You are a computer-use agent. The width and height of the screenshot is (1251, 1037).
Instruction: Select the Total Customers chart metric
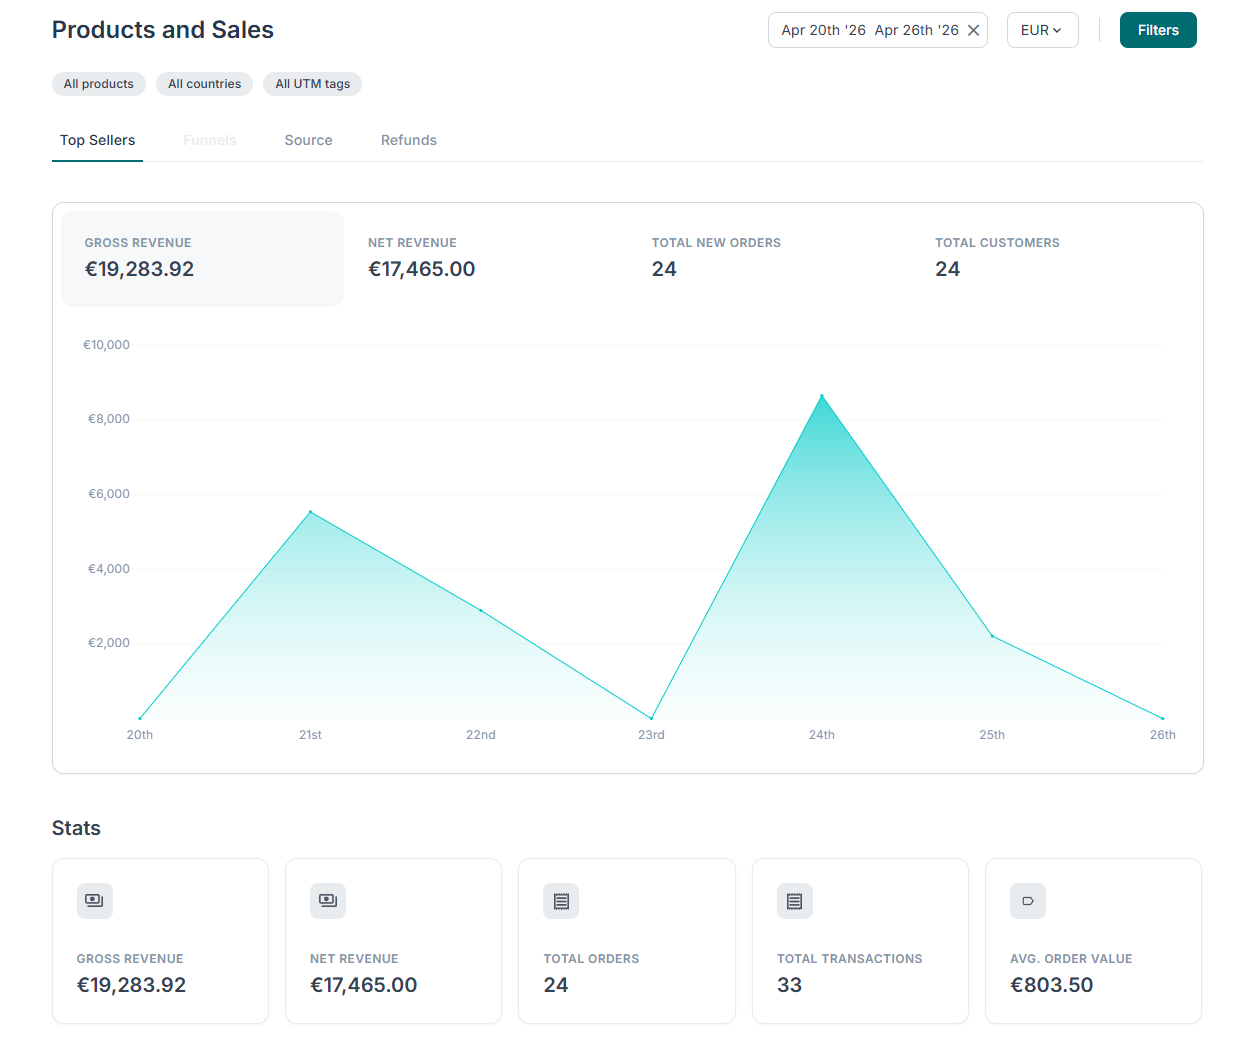point(1053,259)
